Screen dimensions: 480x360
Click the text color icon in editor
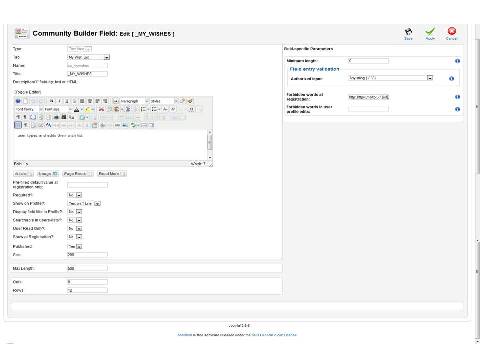(x=76, y=109)
